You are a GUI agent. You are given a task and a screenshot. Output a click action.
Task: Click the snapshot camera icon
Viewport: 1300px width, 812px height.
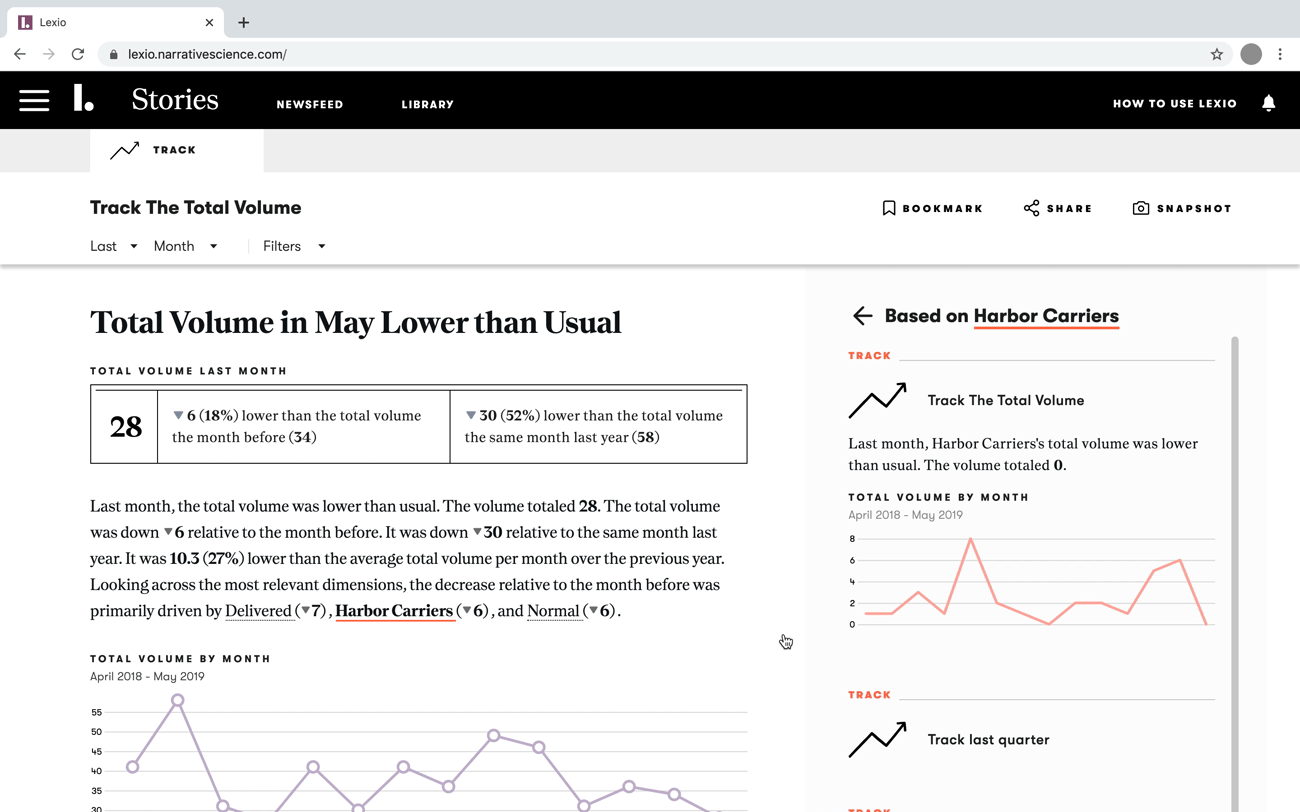click(1140, 208)
